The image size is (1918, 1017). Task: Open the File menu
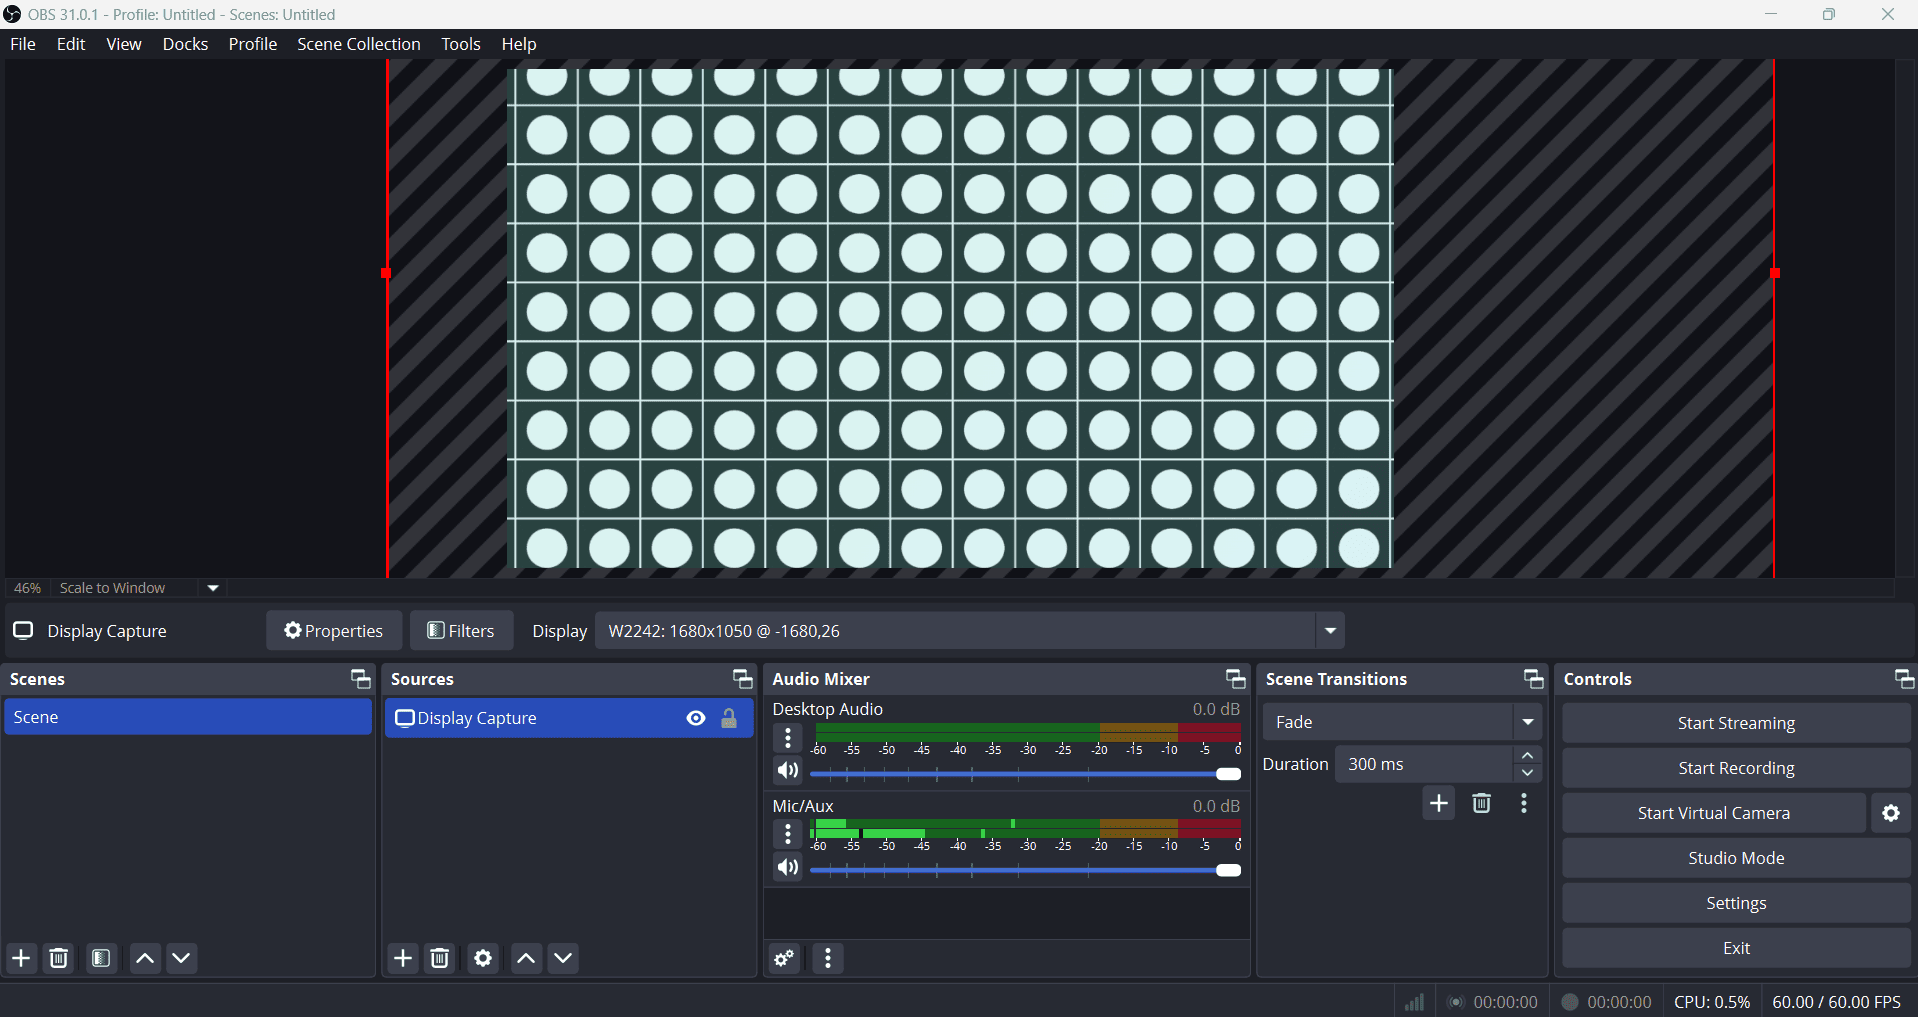pyautogui.click(x=23, y=44)
